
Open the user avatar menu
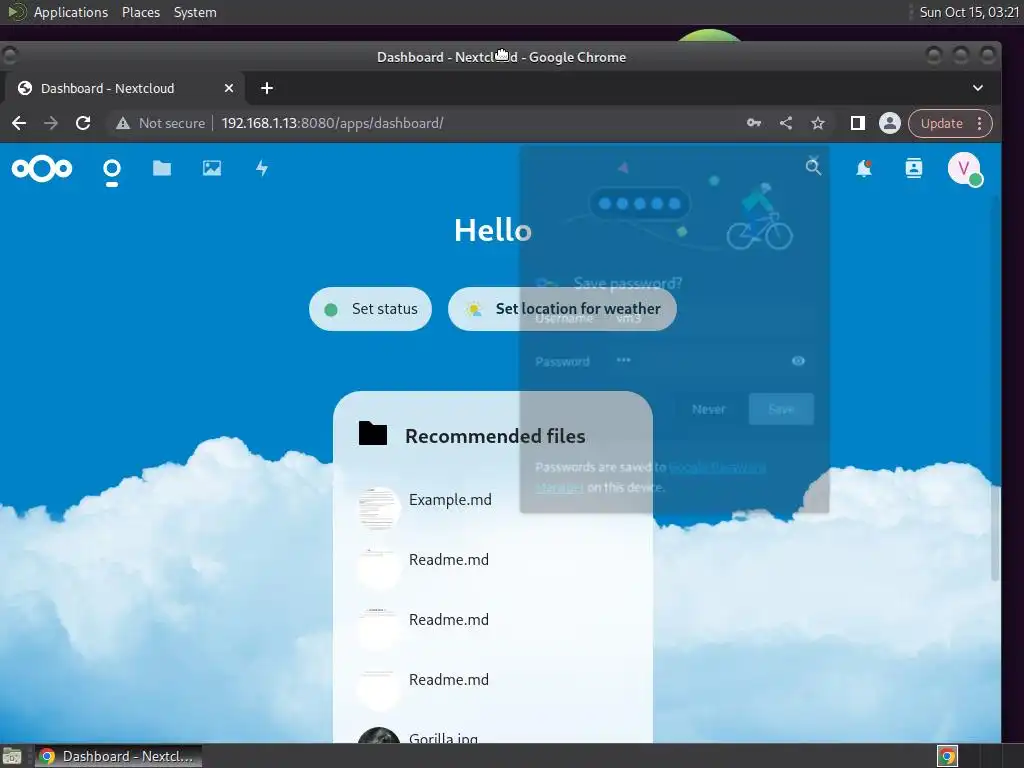[x=964, y=168]
